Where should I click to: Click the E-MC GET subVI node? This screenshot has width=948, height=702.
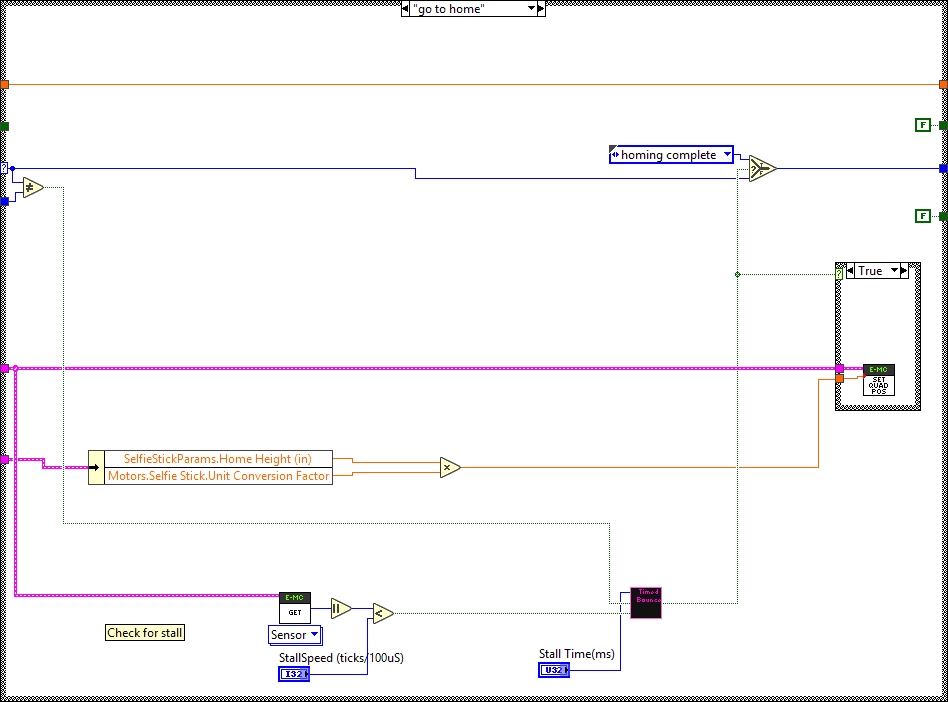tap(295, 607)
